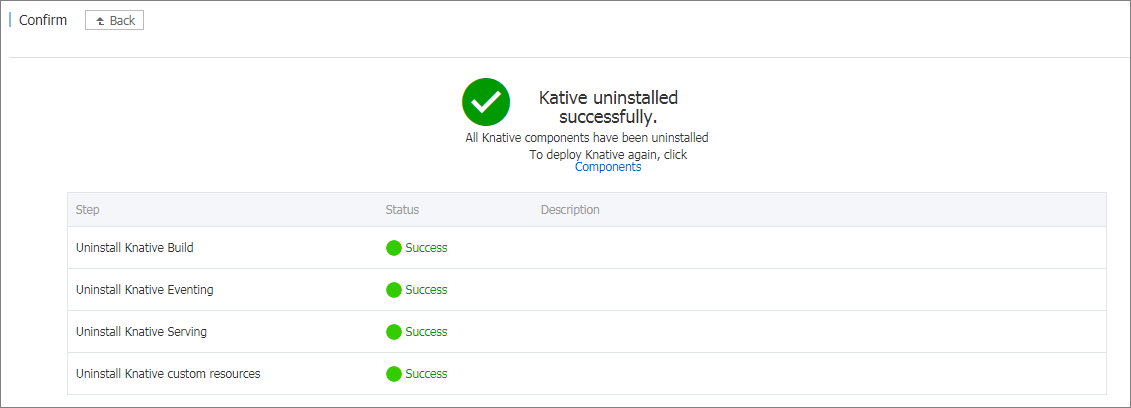Select the Confirm page title
Screen dimensions: 1131x408
(43, 20)
